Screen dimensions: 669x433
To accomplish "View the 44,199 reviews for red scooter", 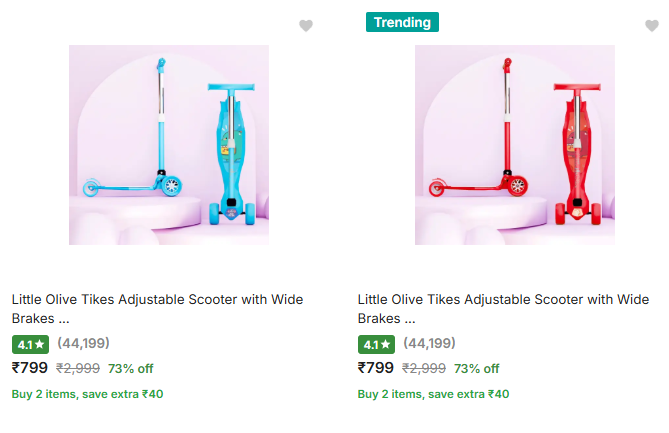I will [429, 344].
